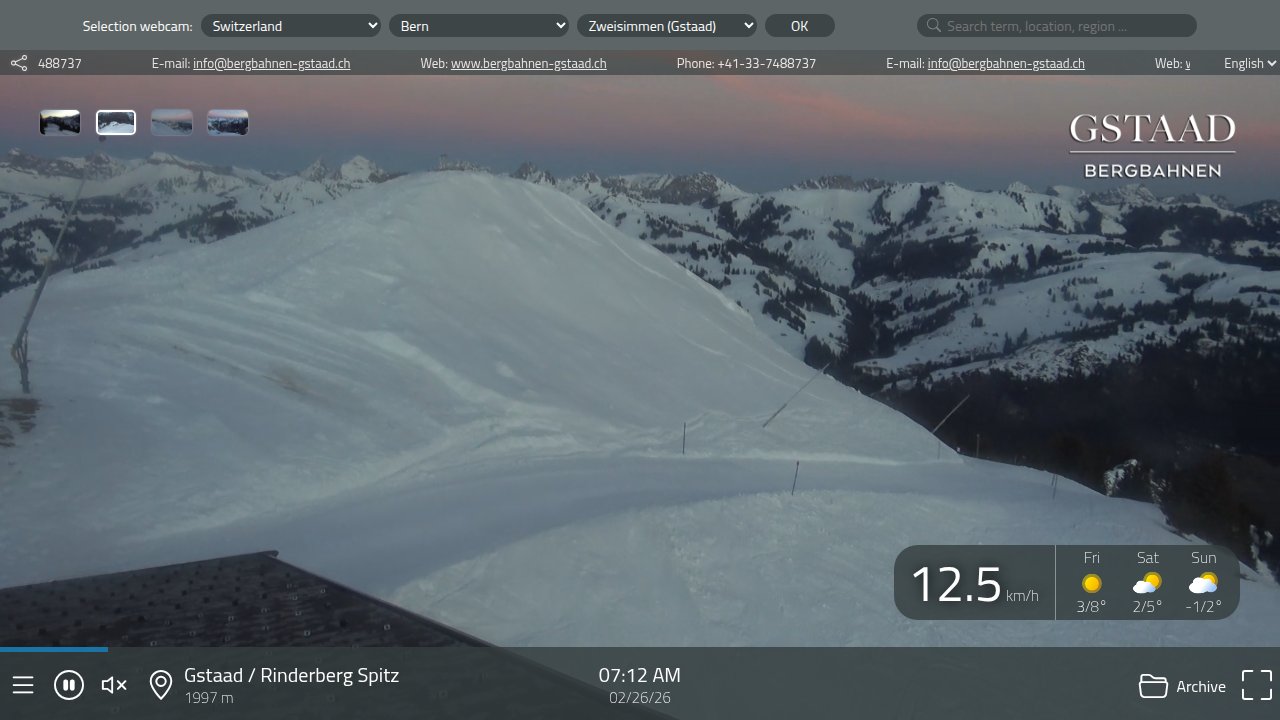Open the hamburger menu icon

point(23,685)
